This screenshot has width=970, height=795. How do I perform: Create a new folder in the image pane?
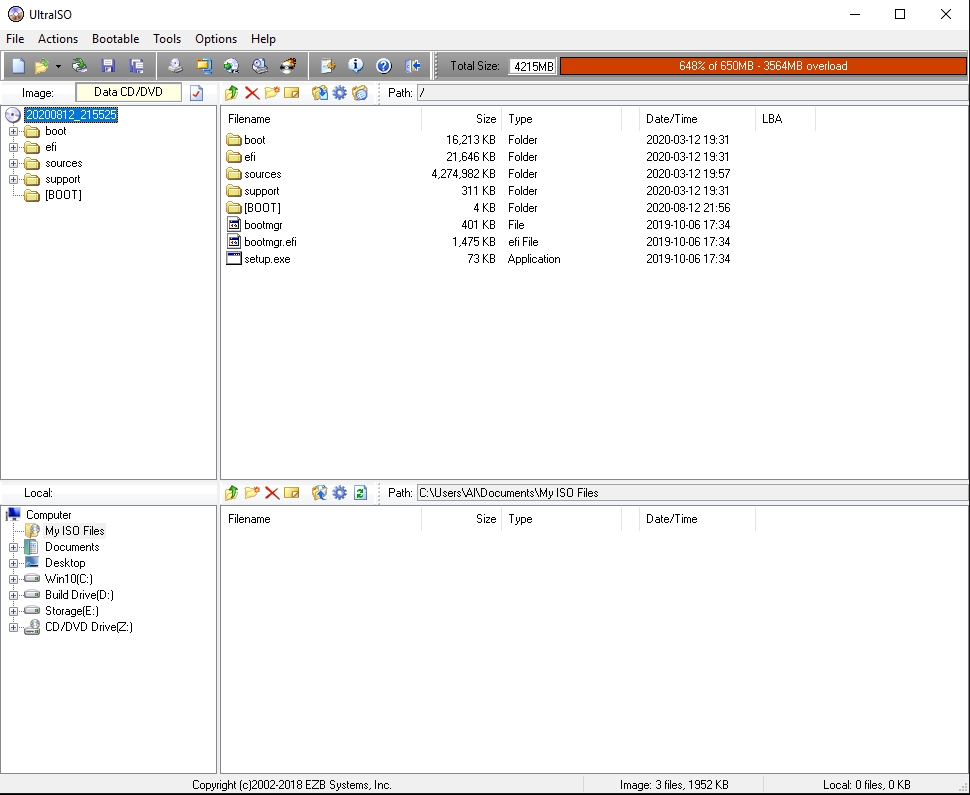(272, 93)
